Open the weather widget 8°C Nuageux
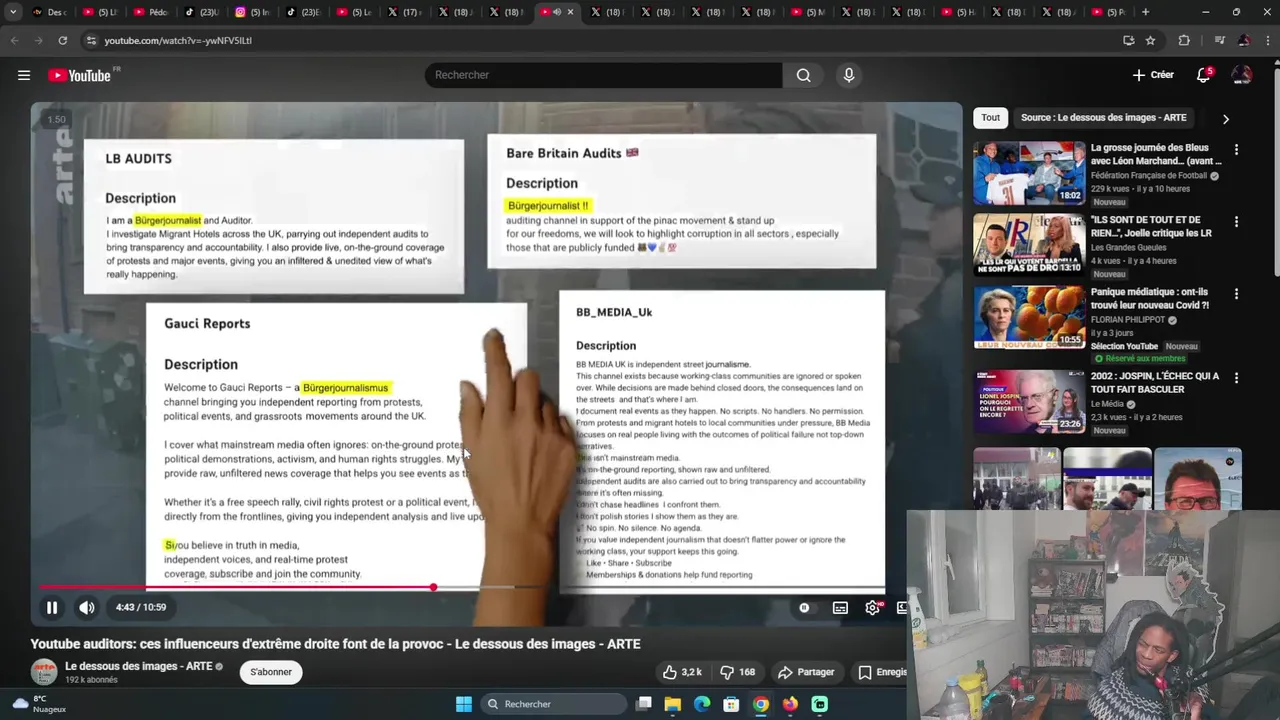 coord(38,704)
